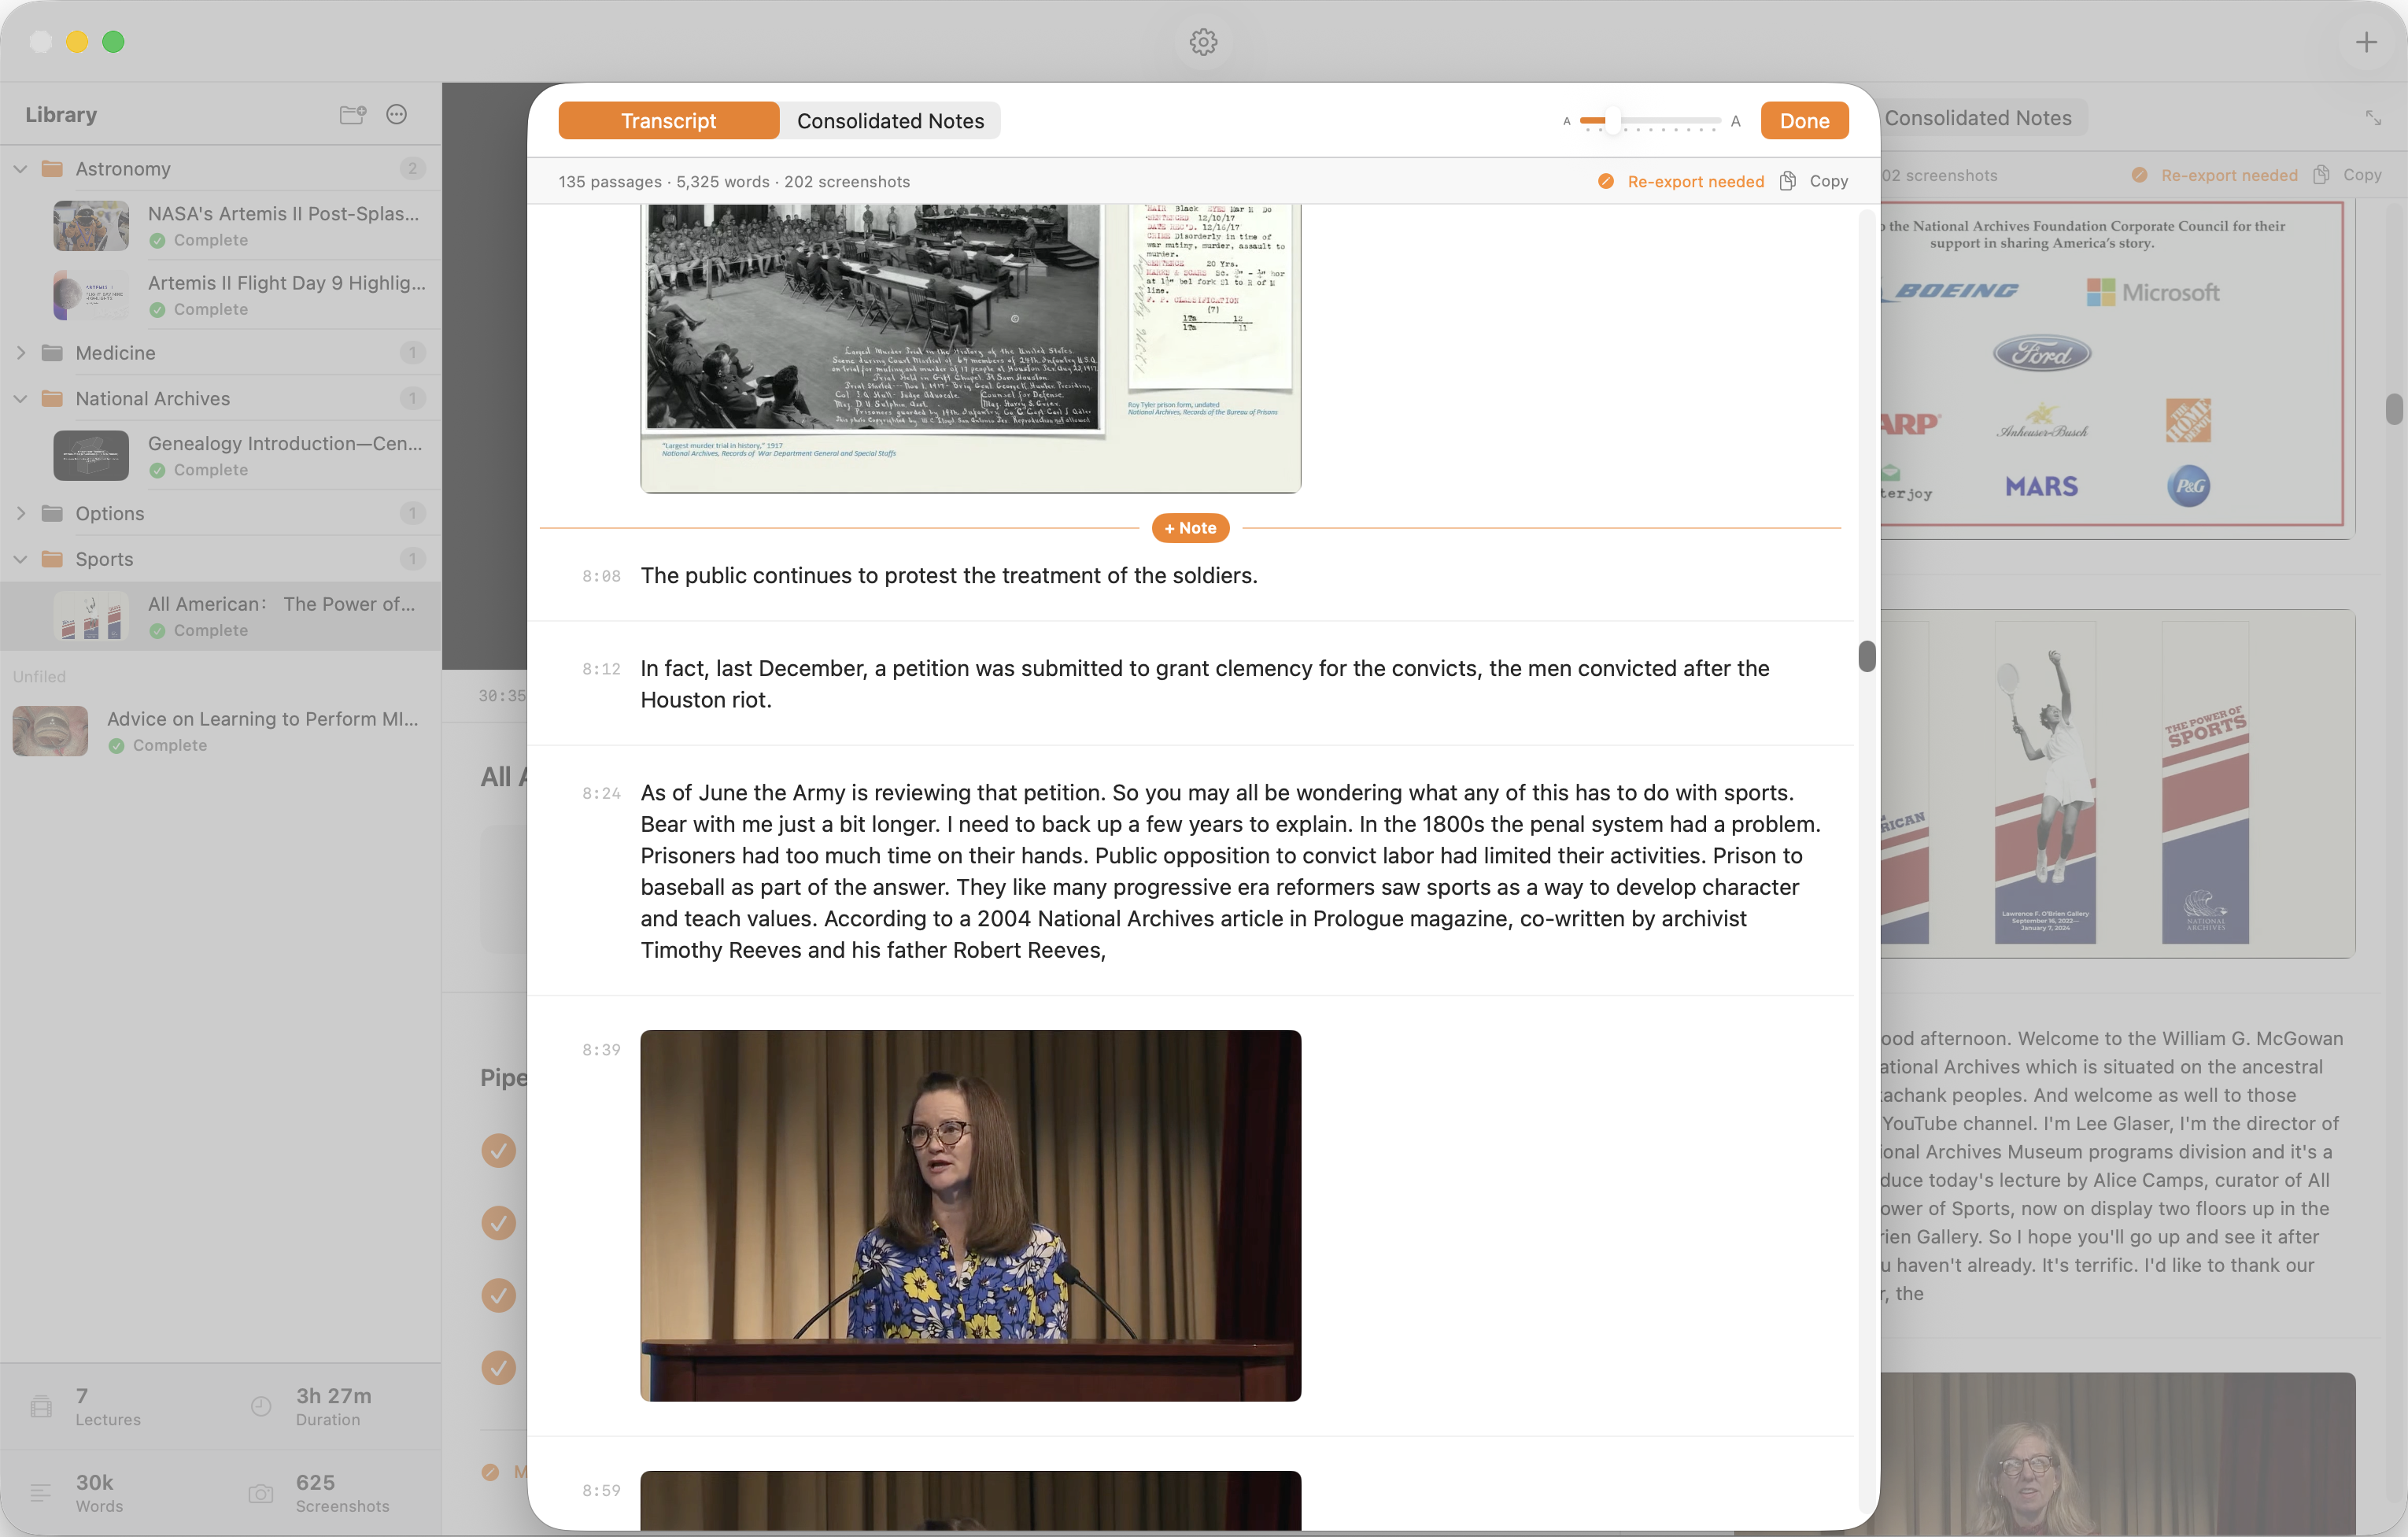Image resolution: width=2408 pixels, height=1537 pixels.
Task: Click the 8:24 timestamp
Action: click(x=601, y=794)
